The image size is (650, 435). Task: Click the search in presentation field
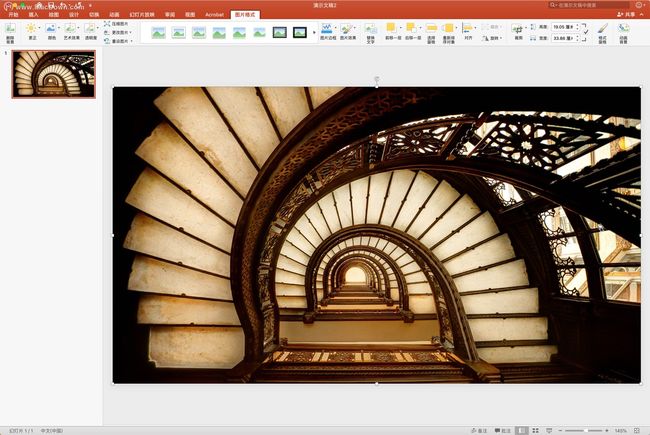pyautogui.click(x=589, y=5)
